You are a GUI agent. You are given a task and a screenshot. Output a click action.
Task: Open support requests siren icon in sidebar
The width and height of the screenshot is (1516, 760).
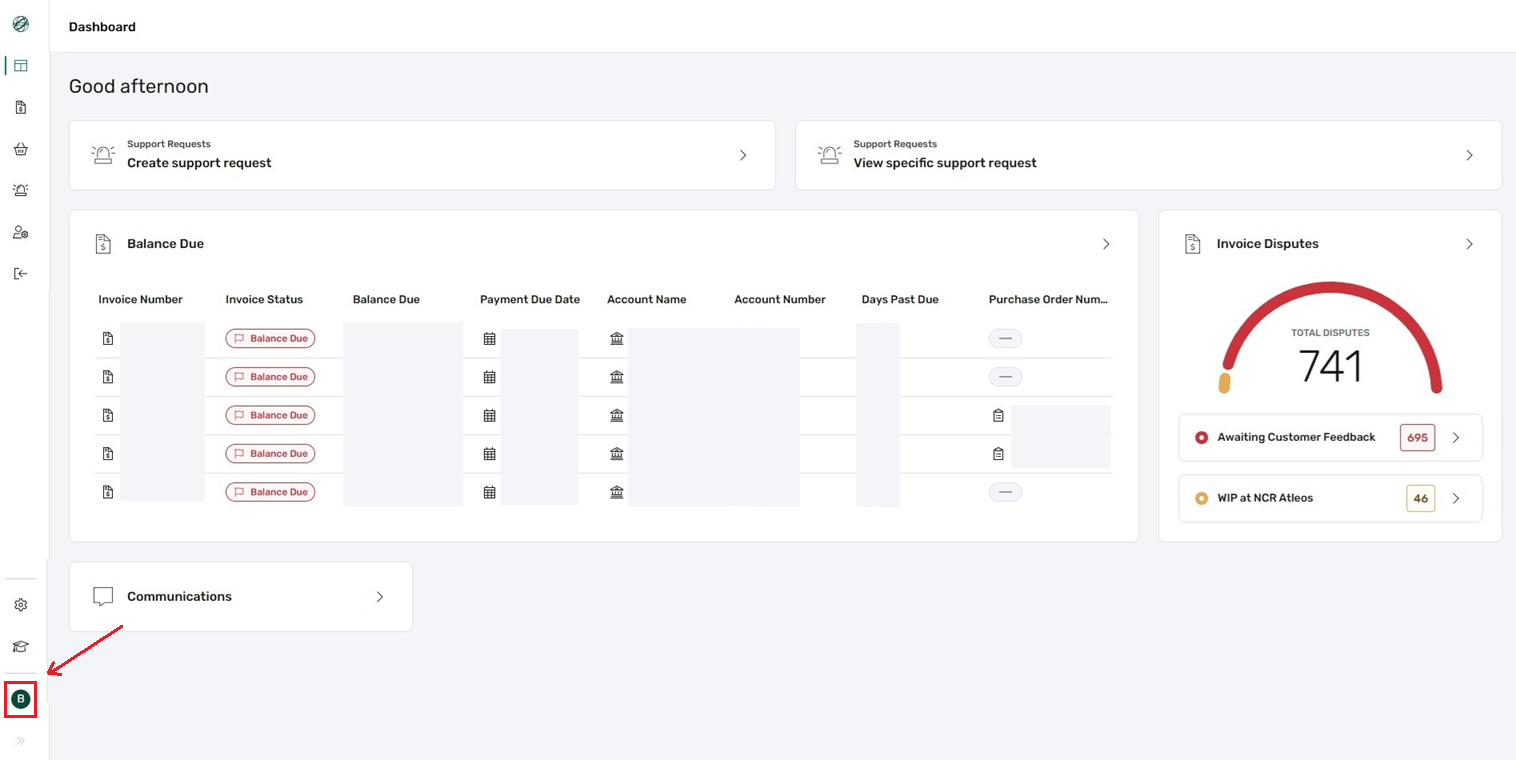20,190
